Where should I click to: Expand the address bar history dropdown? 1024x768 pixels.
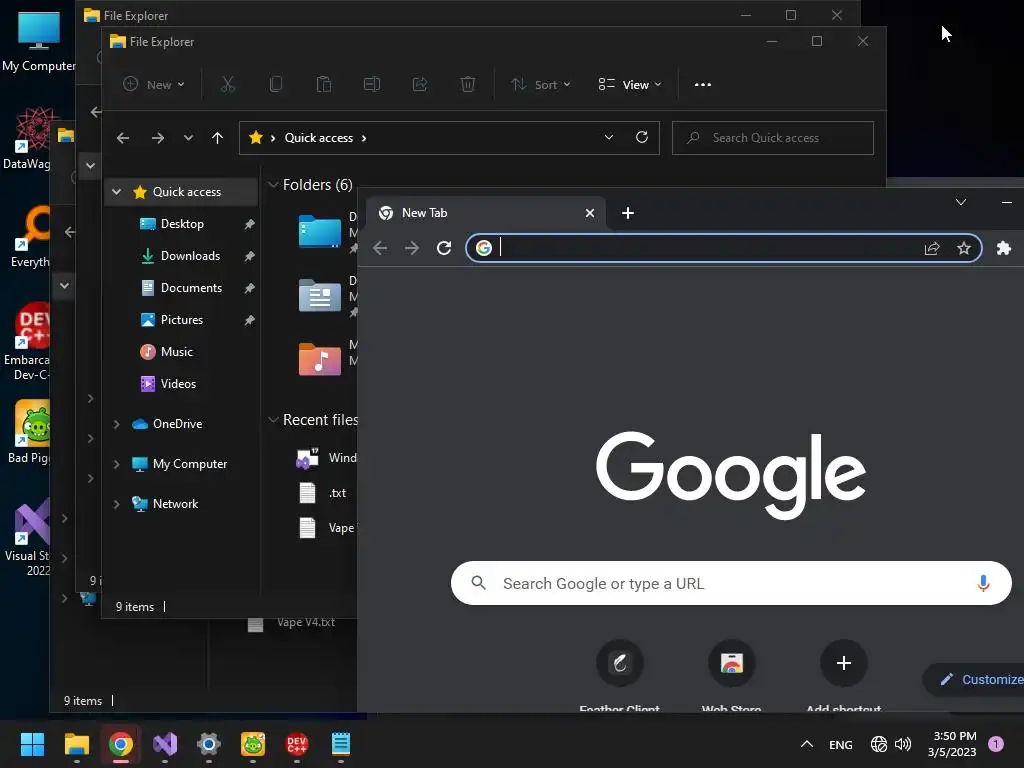tap(609, 137)
